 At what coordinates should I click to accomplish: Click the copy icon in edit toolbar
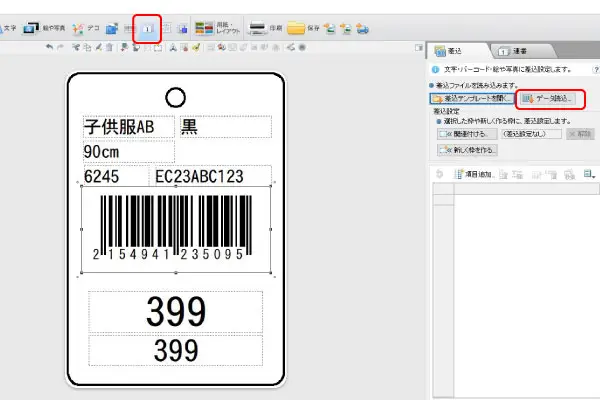point(87,47)
